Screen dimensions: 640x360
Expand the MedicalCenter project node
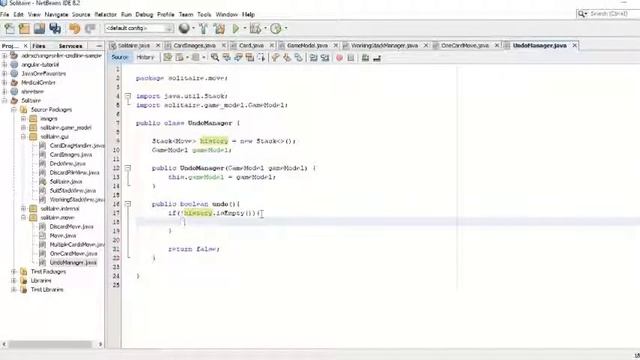tap(4, 82)
